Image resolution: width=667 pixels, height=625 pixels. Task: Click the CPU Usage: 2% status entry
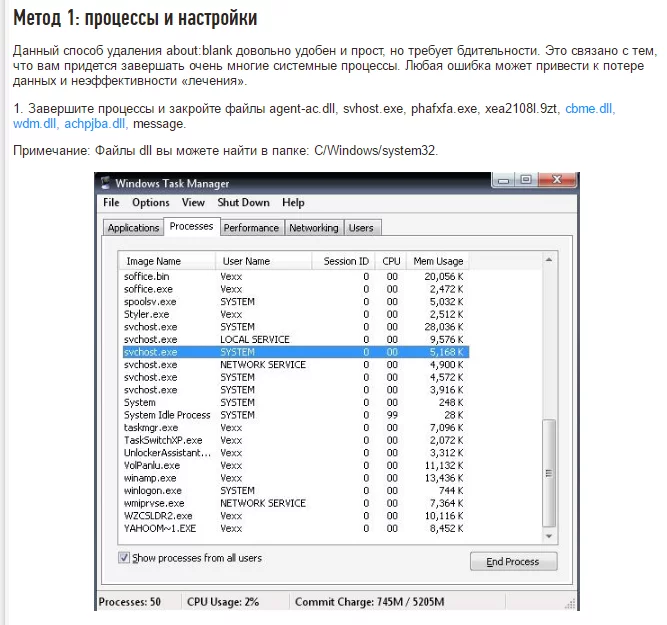click(x=223, y=602)
